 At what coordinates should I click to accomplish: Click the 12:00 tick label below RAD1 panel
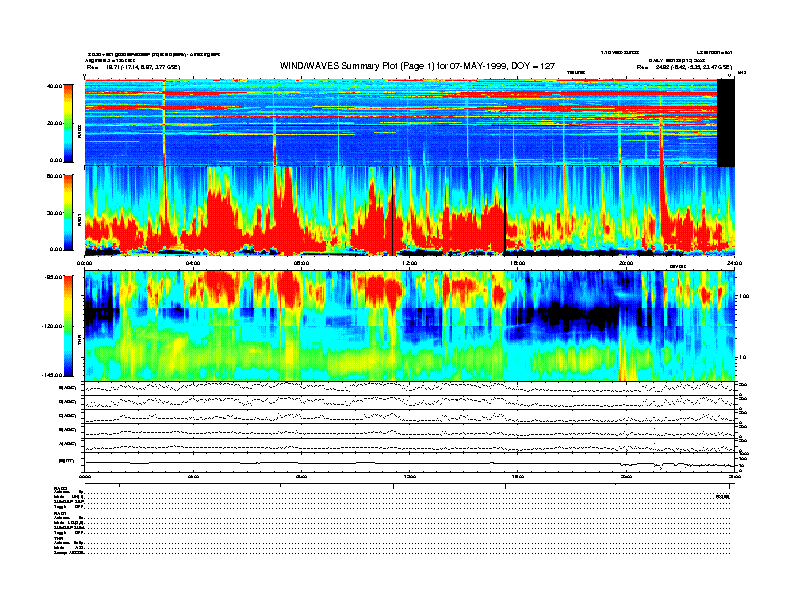410,263
